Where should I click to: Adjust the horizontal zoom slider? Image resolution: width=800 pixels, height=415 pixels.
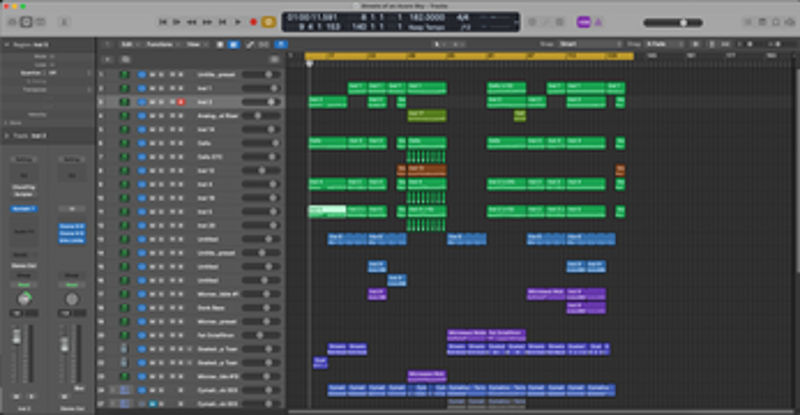[777, 44]
